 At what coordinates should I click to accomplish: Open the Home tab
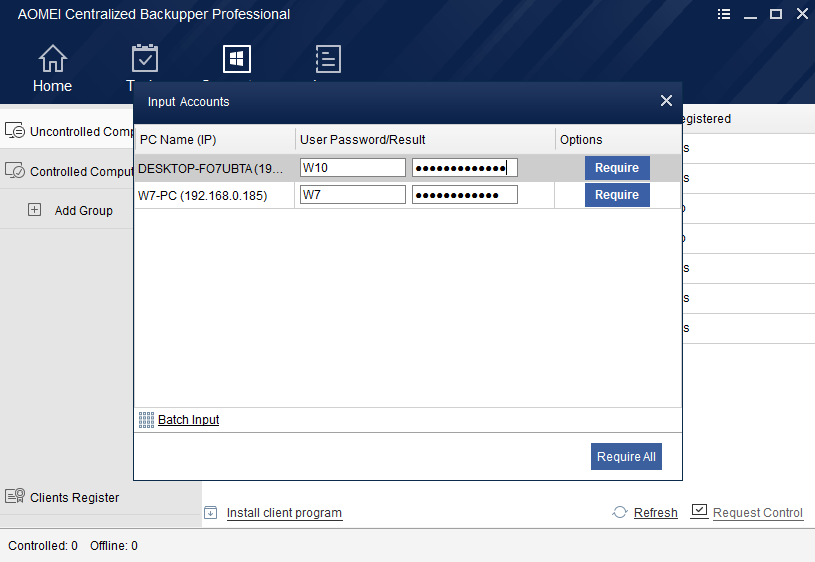click(52, 69)
